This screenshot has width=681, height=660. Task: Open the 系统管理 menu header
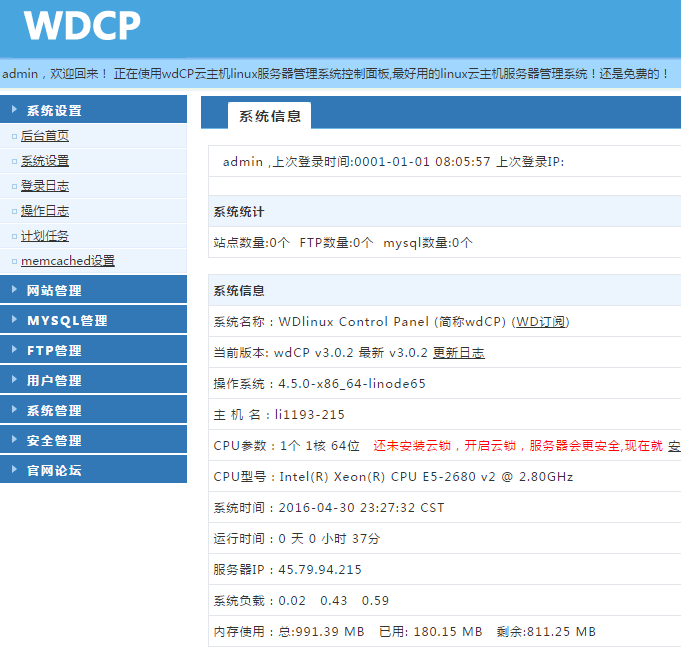click(93, 409)
